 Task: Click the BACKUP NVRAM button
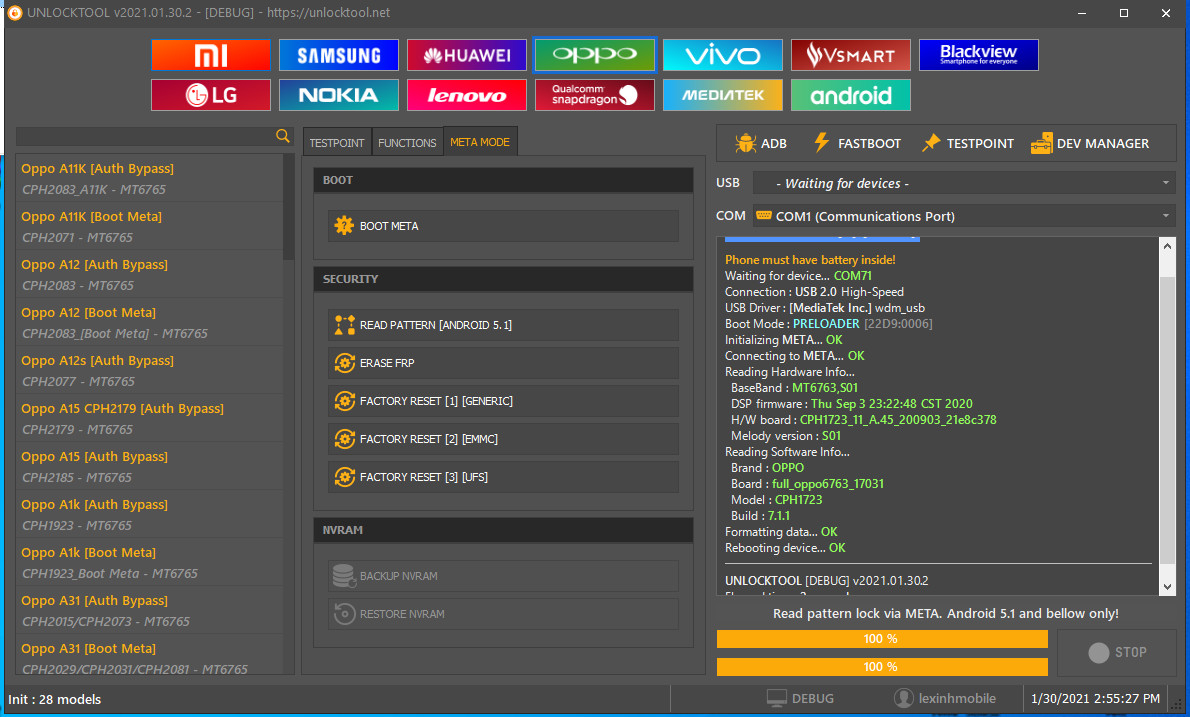(503, 576)
